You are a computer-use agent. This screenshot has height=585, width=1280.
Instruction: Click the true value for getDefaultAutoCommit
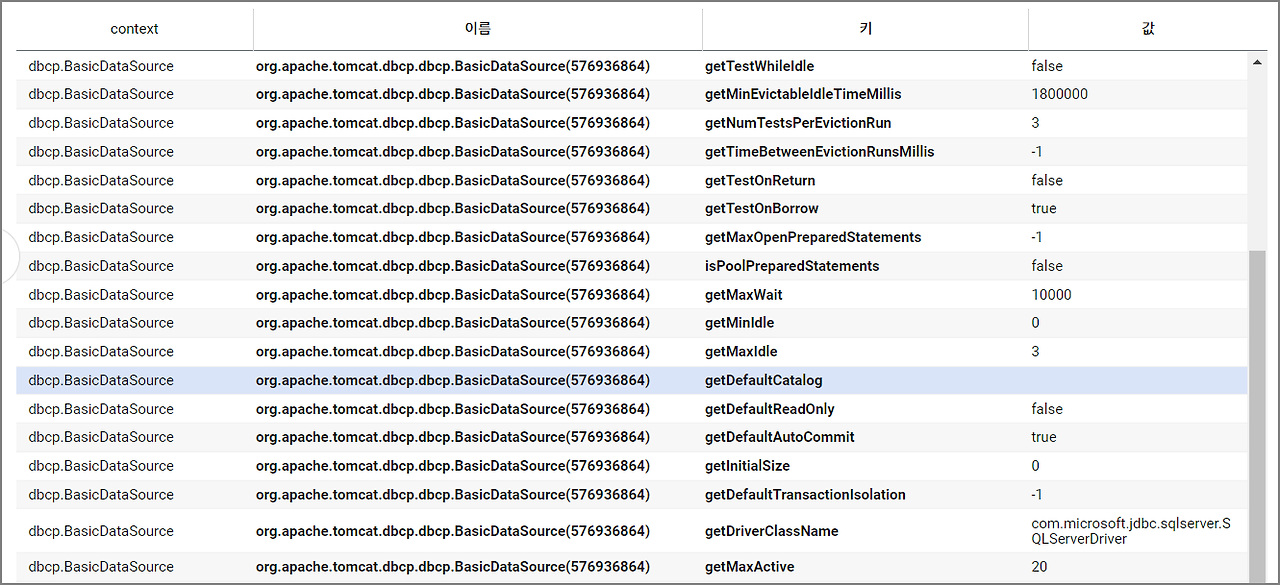coord(1043,437)
